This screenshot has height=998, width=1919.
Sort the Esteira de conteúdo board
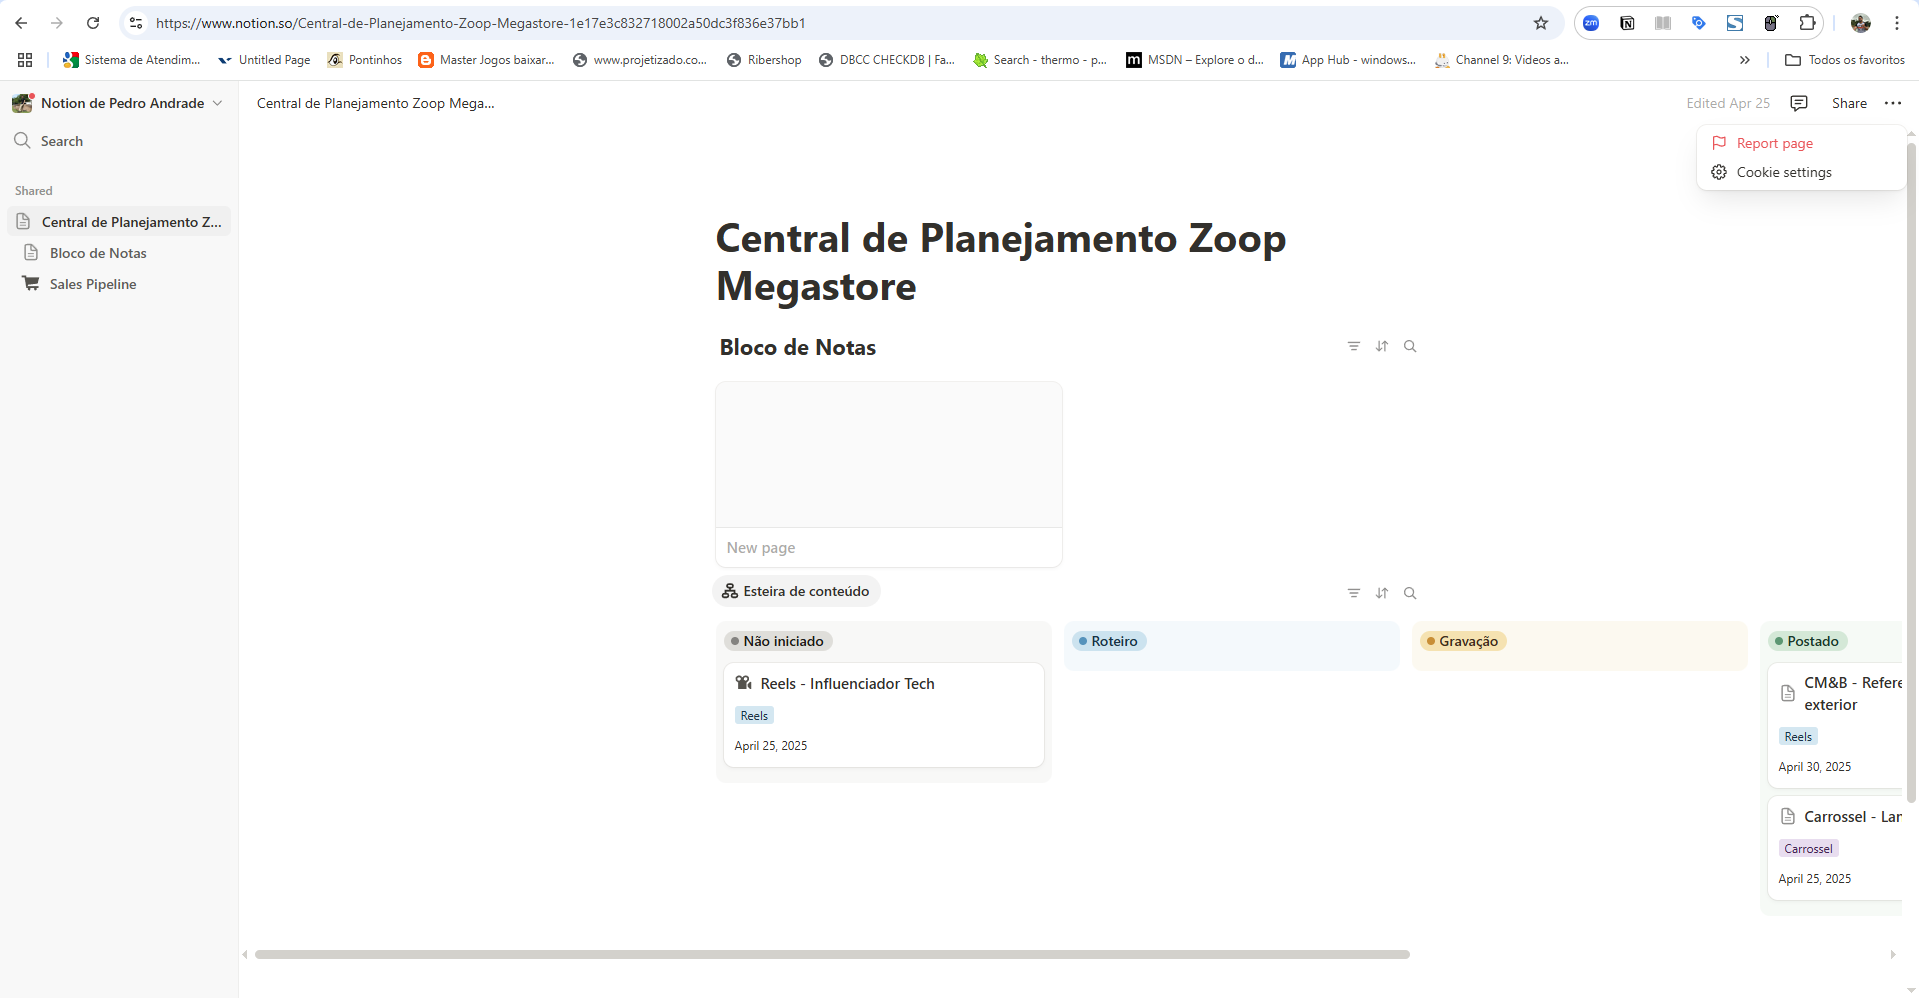point(1382,593)
